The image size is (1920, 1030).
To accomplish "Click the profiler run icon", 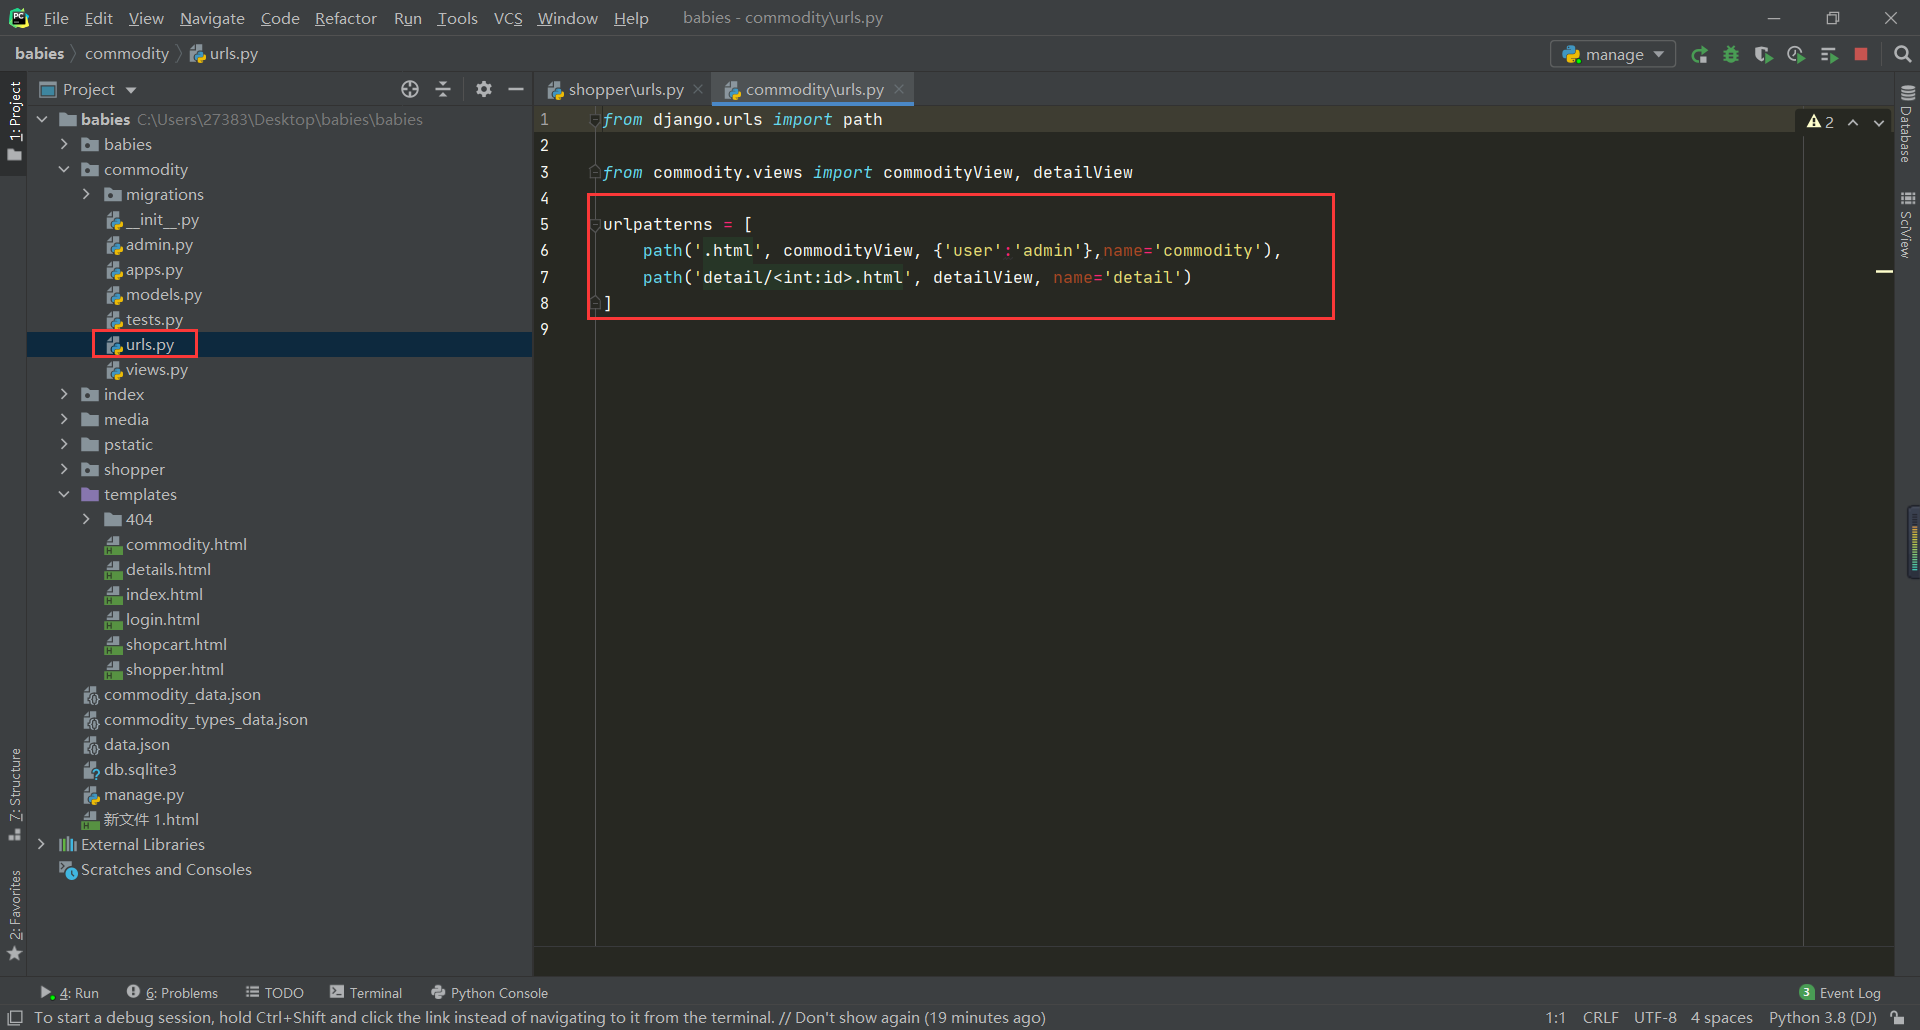I will pyautogui.click(x=1796, y=54).
